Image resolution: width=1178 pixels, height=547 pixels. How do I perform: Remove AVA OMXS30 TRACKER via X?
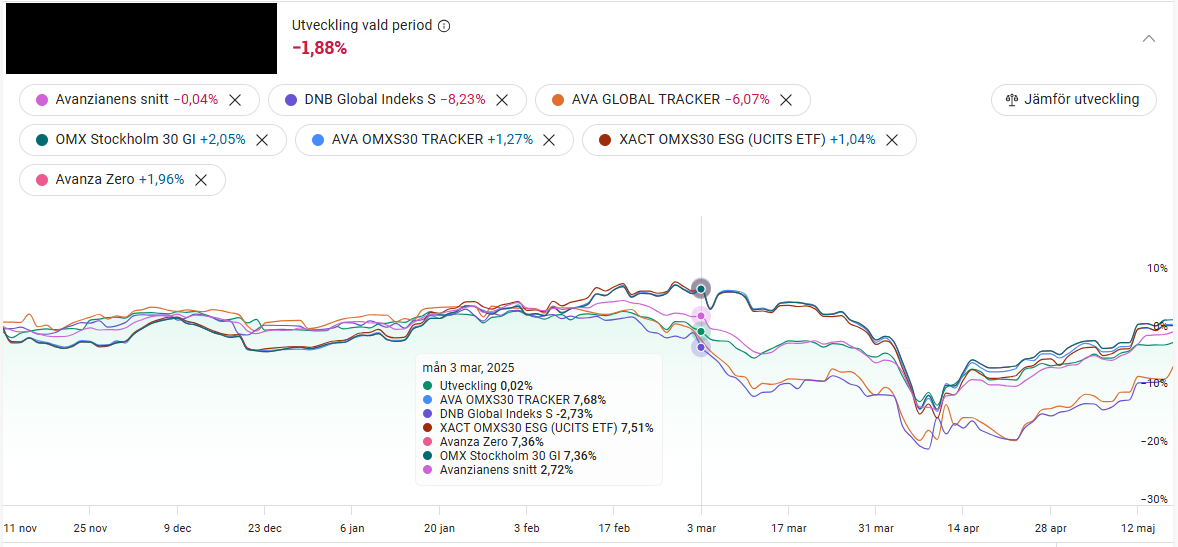[548, 140]
